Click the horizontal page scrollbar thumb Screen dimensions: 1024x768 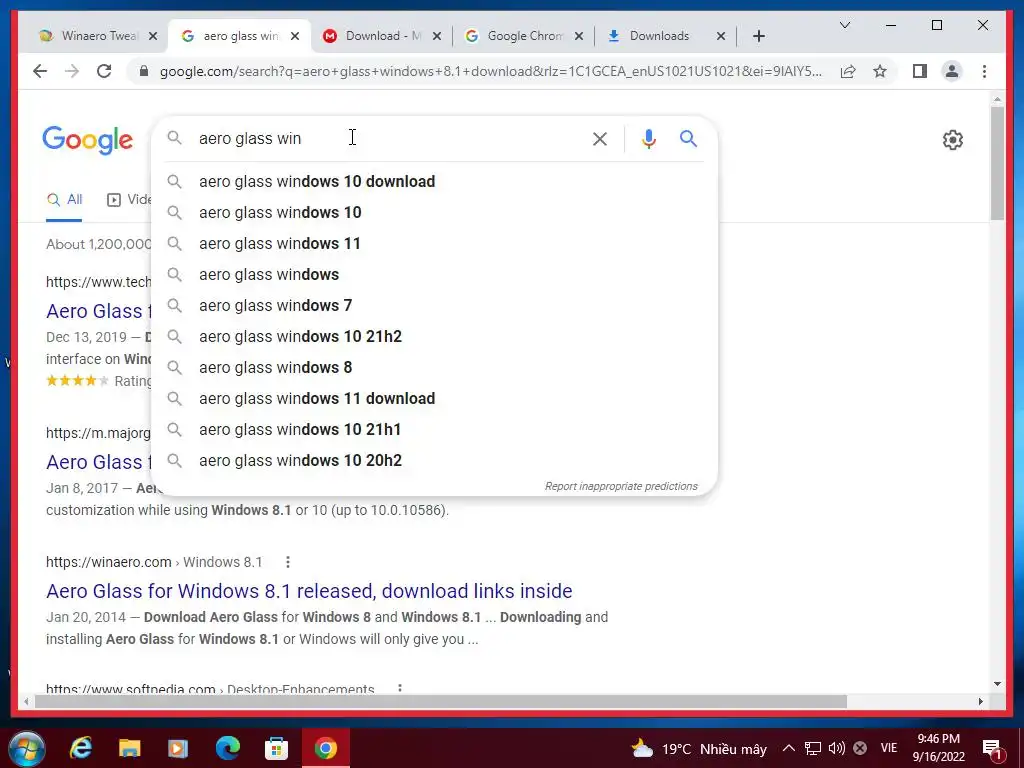441,701
